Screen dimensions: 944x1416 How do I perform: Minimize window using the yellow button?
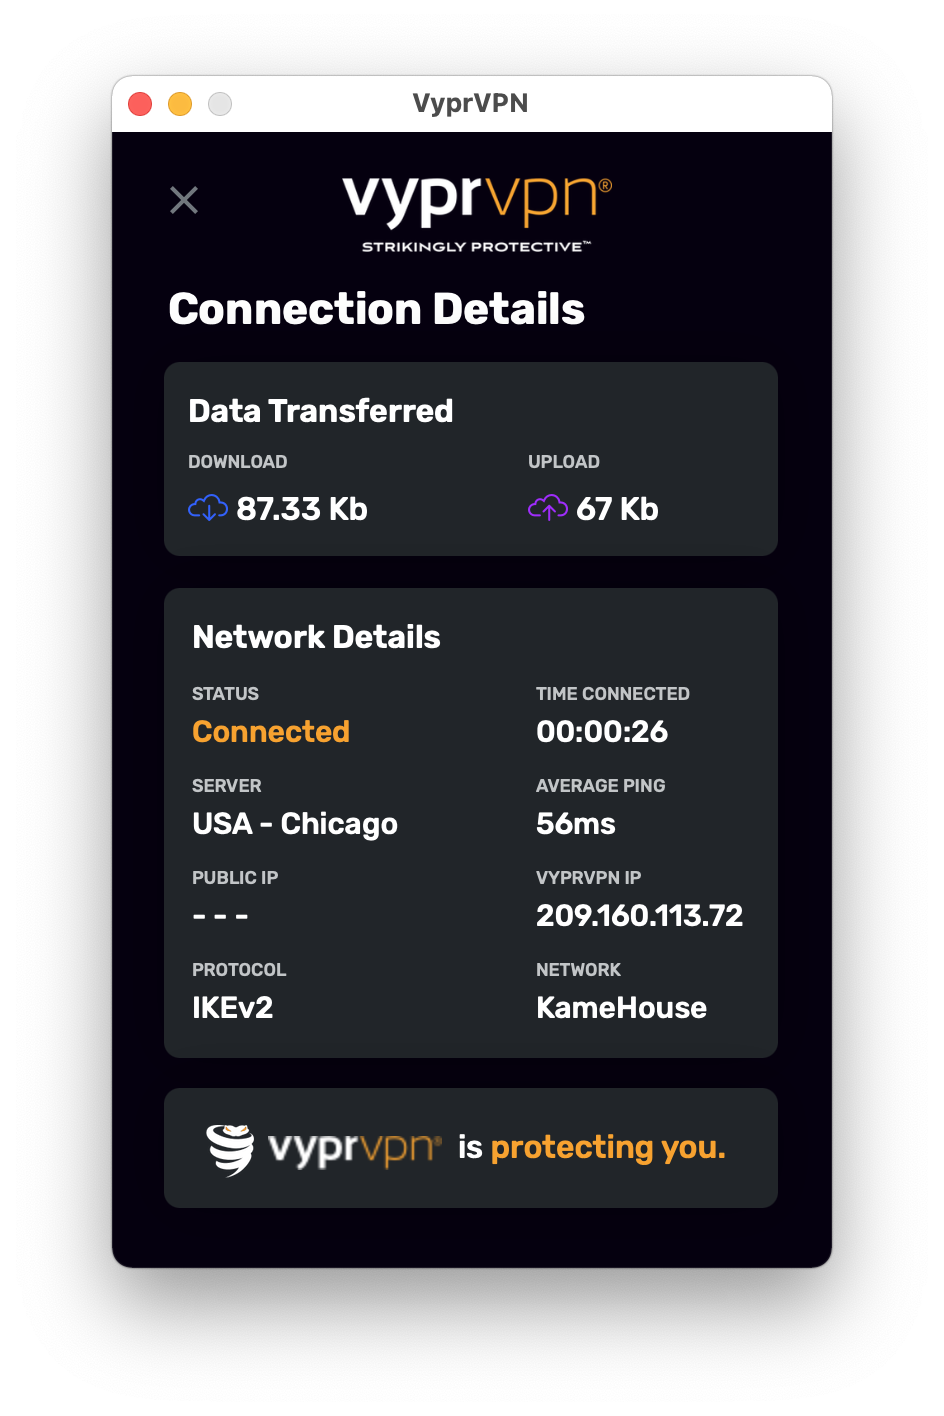pyautogui.click(x=180, y=104)
